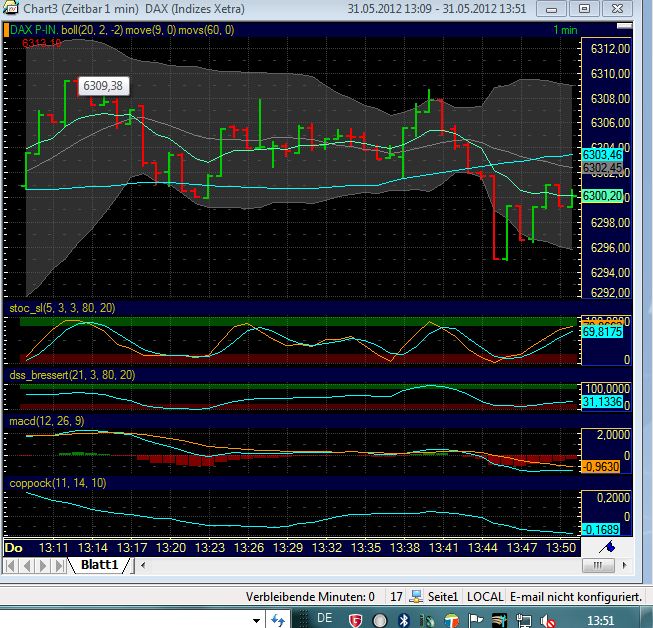Screen dimensions: 653x628
Task: Open the Bluetooth tray icon
Action: point(403,620)
